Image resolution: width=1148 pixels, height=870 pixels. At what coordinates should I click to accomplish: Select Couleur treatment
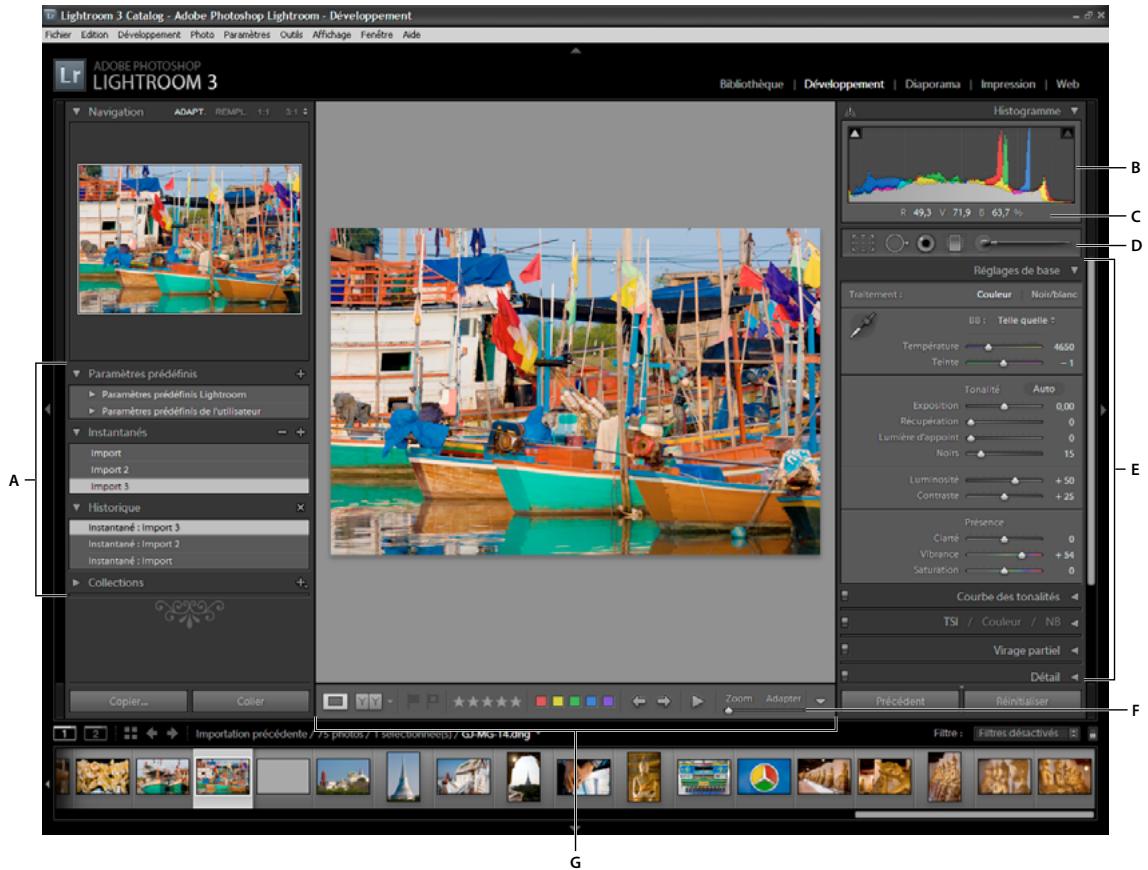pos(994,294)
